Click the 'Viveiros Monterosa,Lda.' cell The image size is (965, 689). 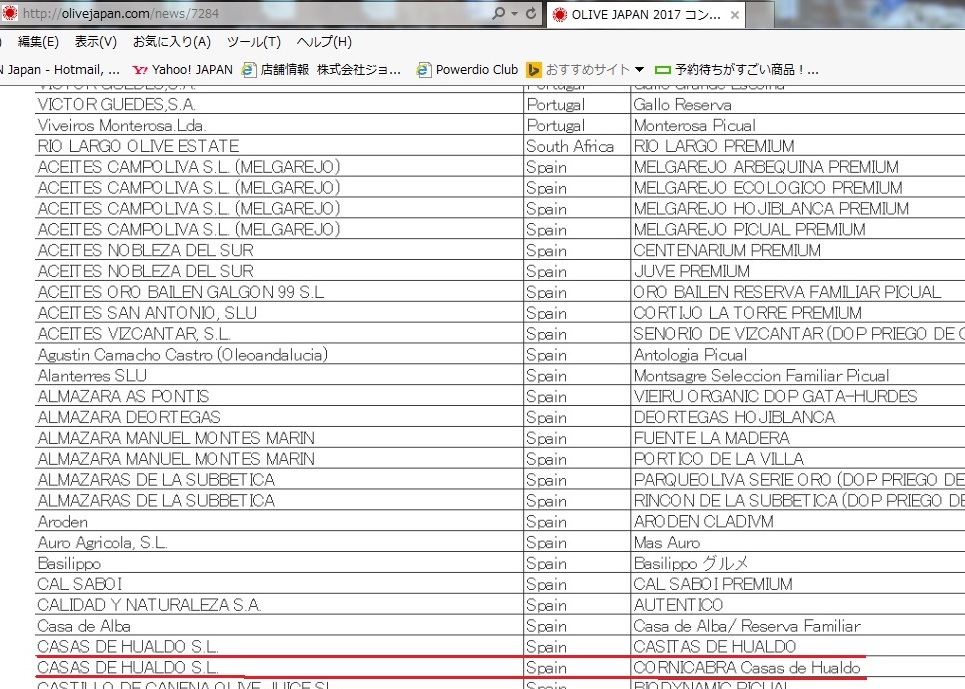[279, 125]
